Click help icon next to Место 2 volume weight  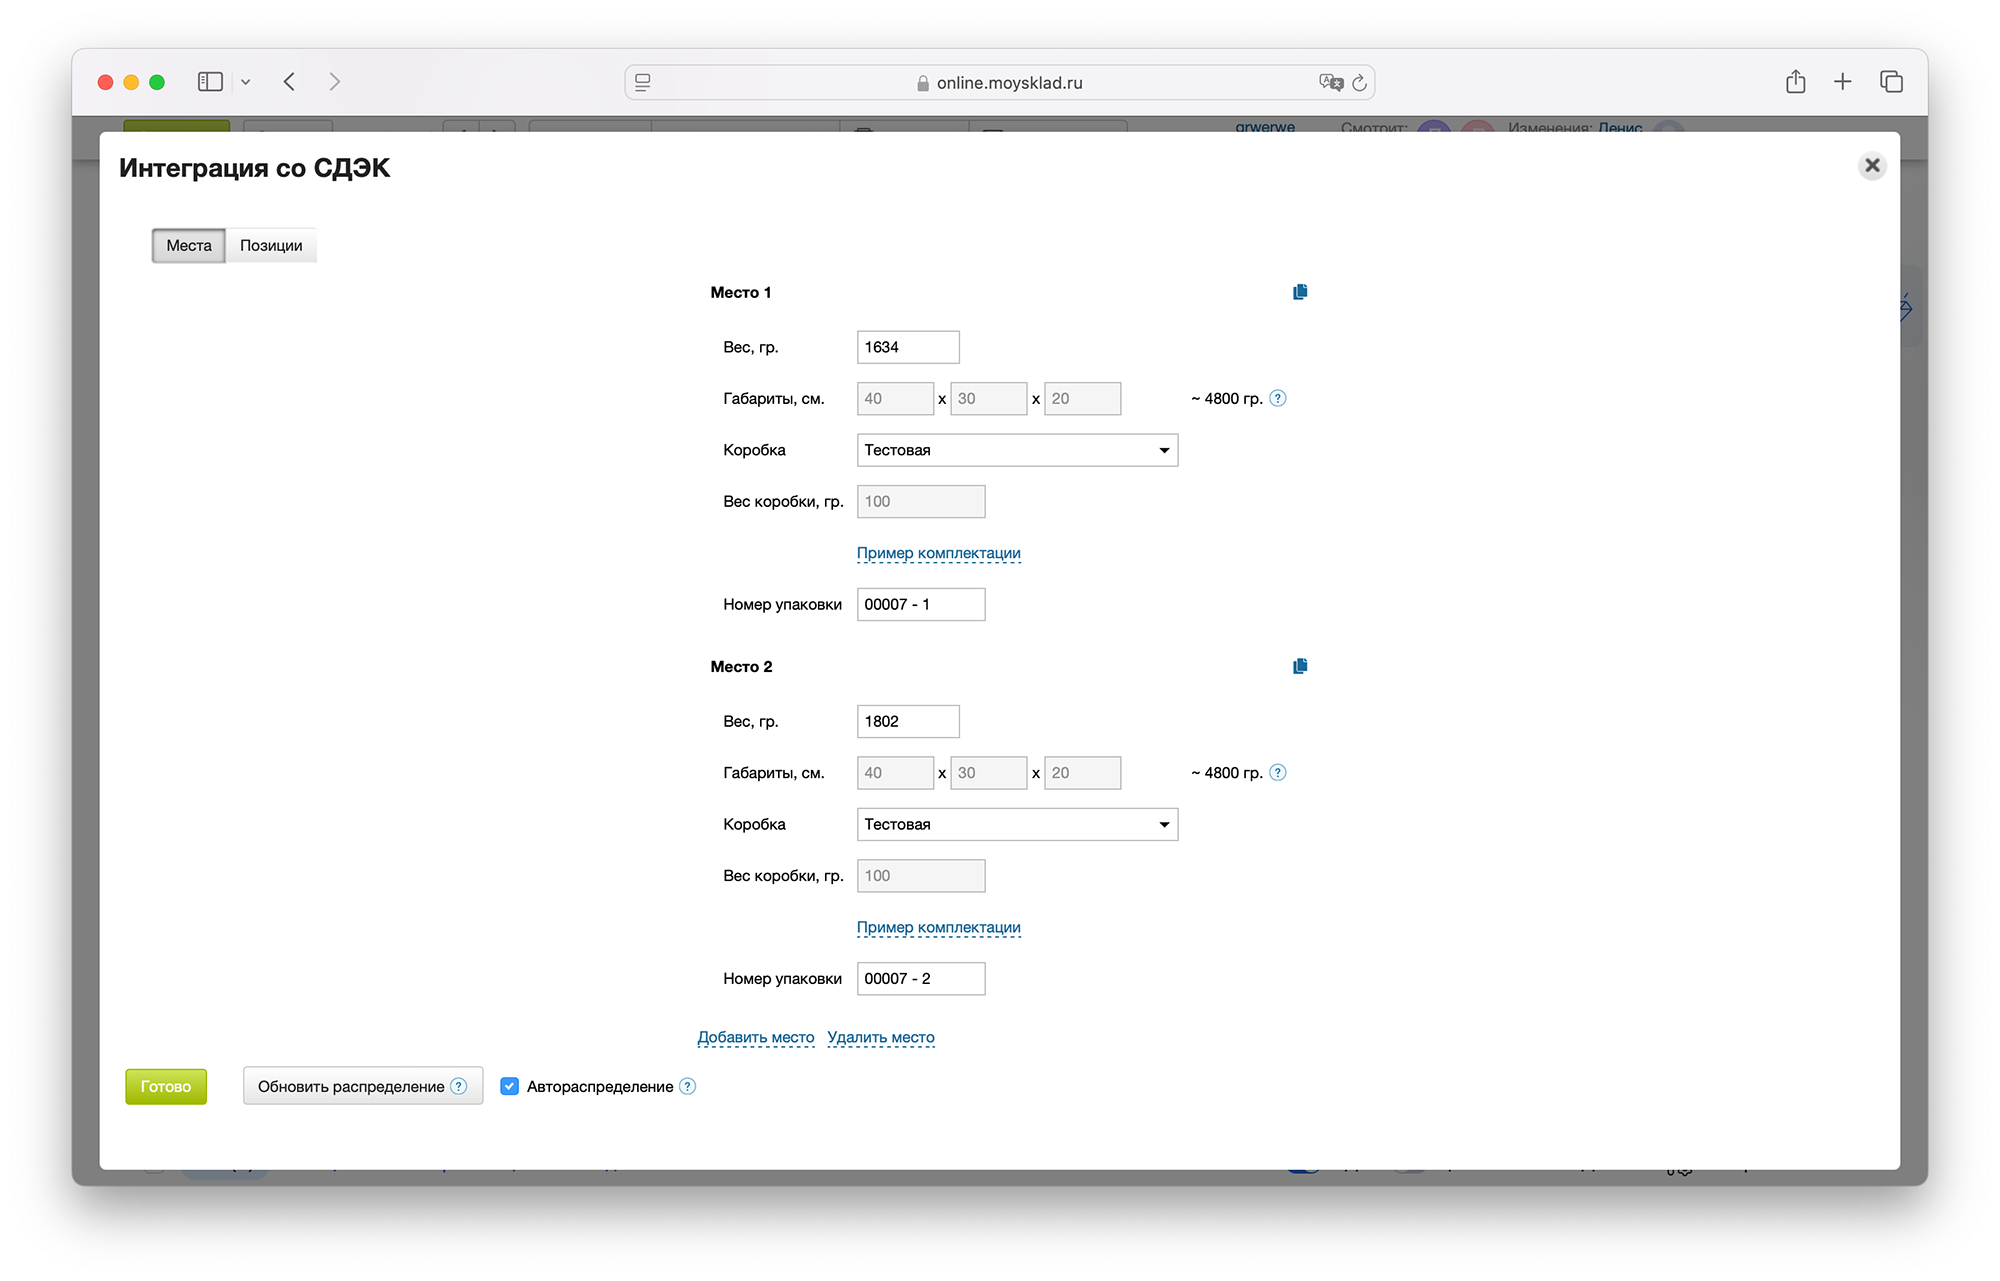[1278, 772]
